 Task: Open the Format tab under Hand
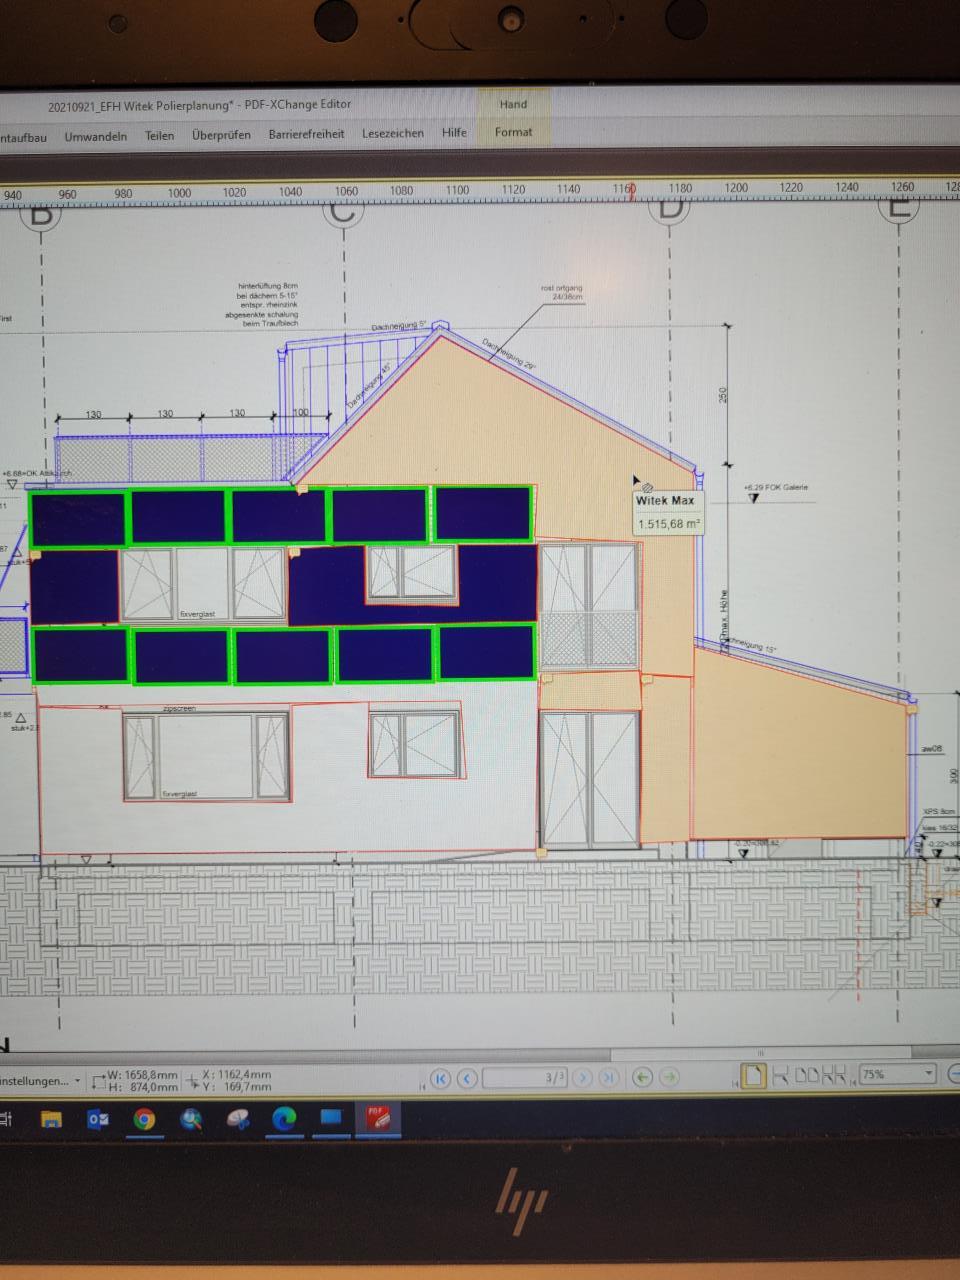[513, 132]
